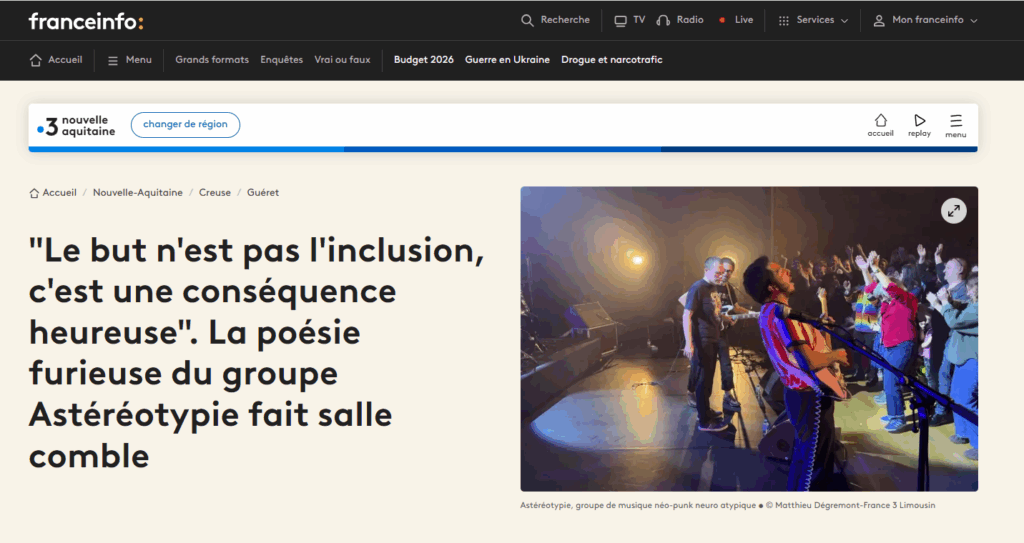Image resolution: width=1024 pixels, height=543 pixels.
Task: Open the Vrai ou faux section
Action: click(342, 60)
